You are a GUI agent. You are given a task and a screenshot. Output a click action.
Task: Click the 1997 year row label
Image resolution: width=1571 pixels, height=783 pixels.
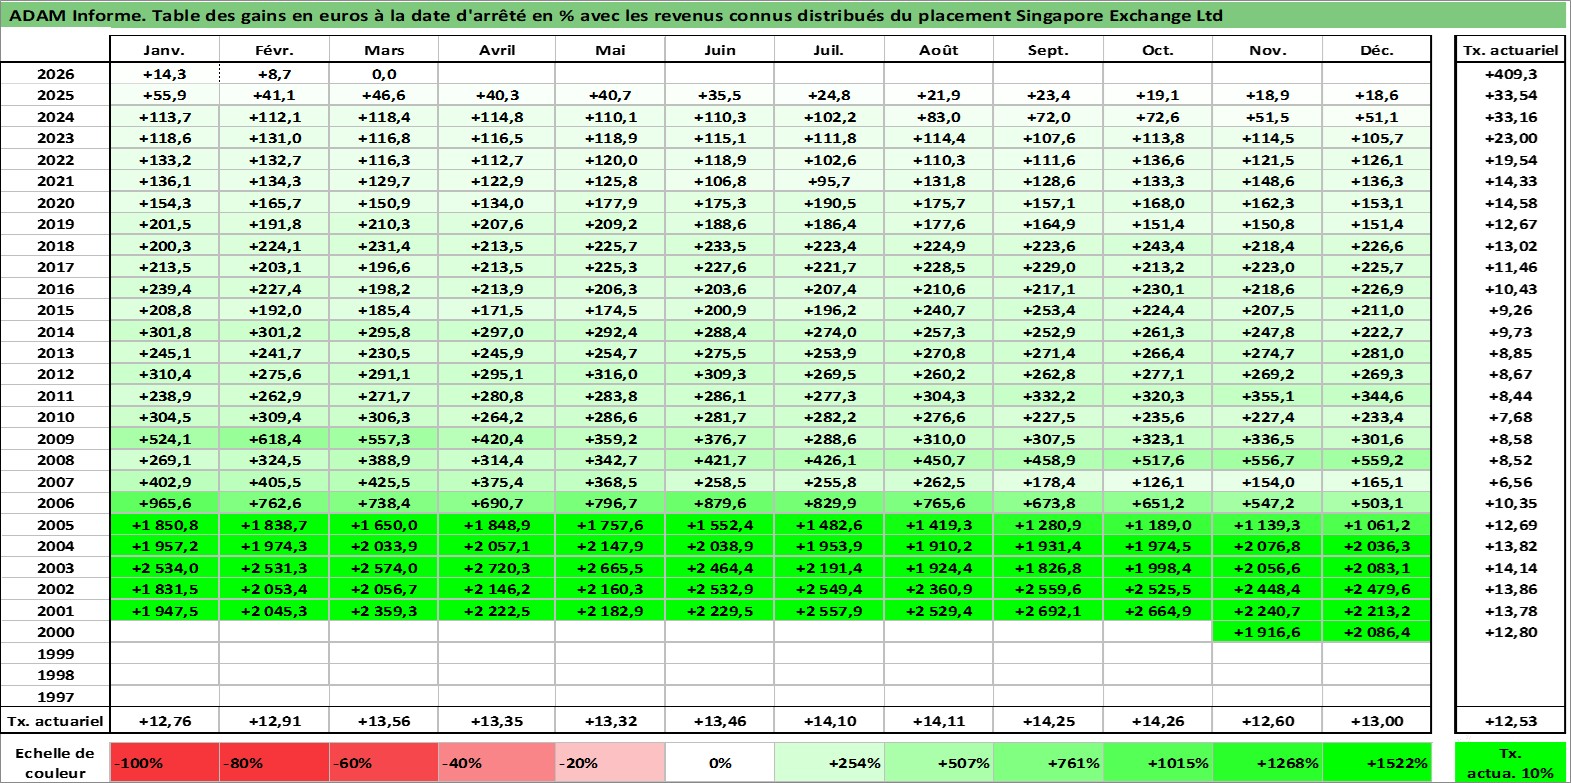[x=55, y=697]
